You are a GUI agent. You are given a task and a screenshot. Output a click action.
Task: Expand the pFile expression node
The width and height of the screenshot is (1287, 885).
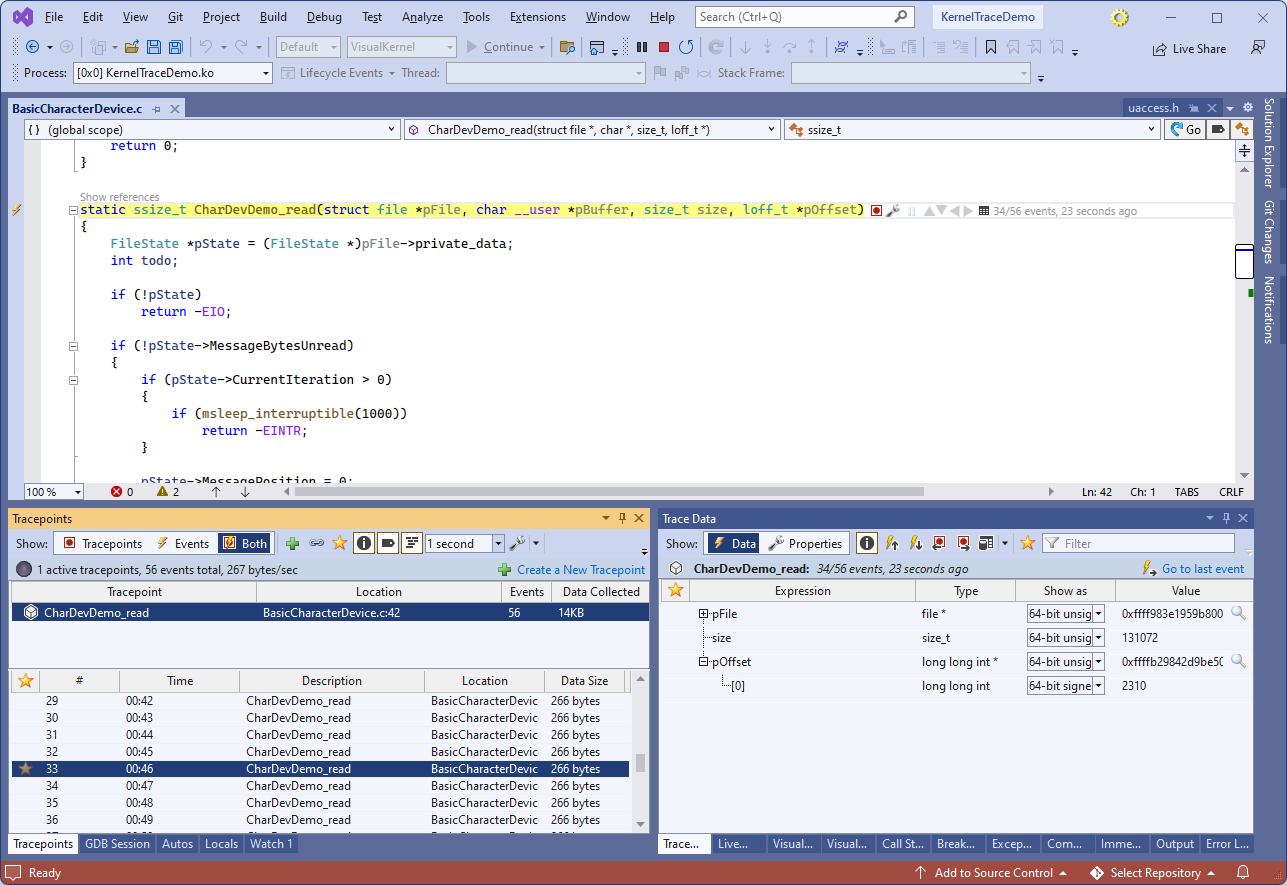704,614
